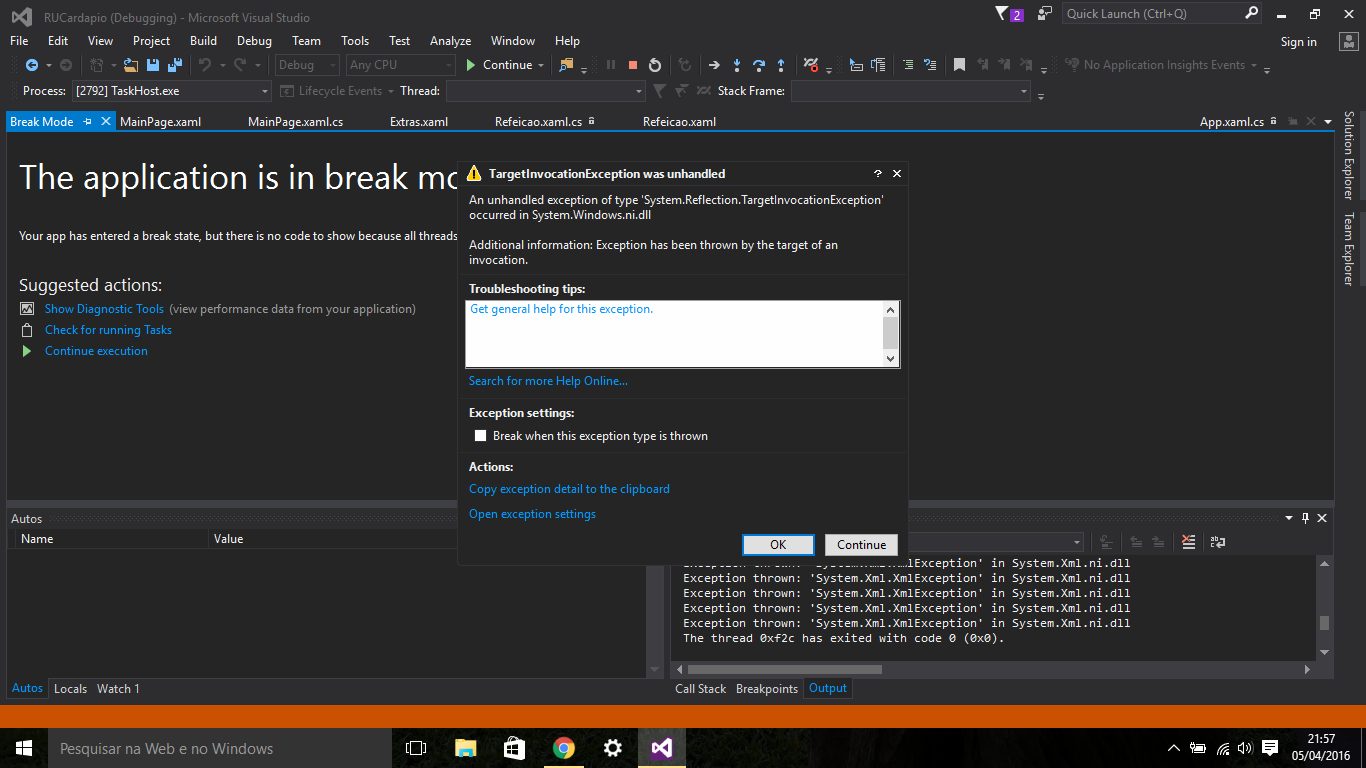Viewport: 1366px width, 768px height.
Task: Click Show Diagnostic Tools link
Action: pos(104,309)
